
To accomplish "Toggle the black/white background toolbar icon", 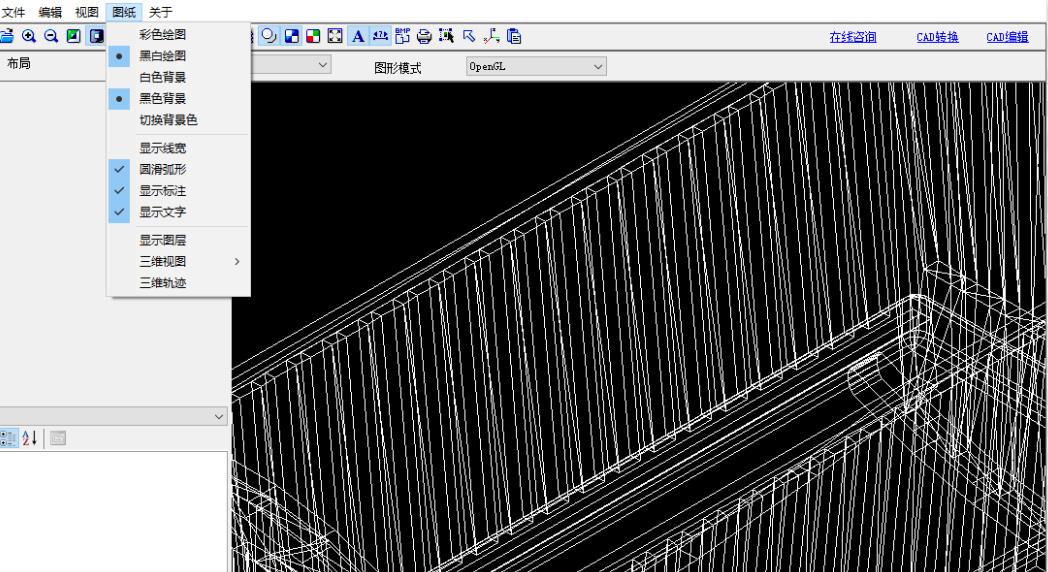I will tap(96, 36).
